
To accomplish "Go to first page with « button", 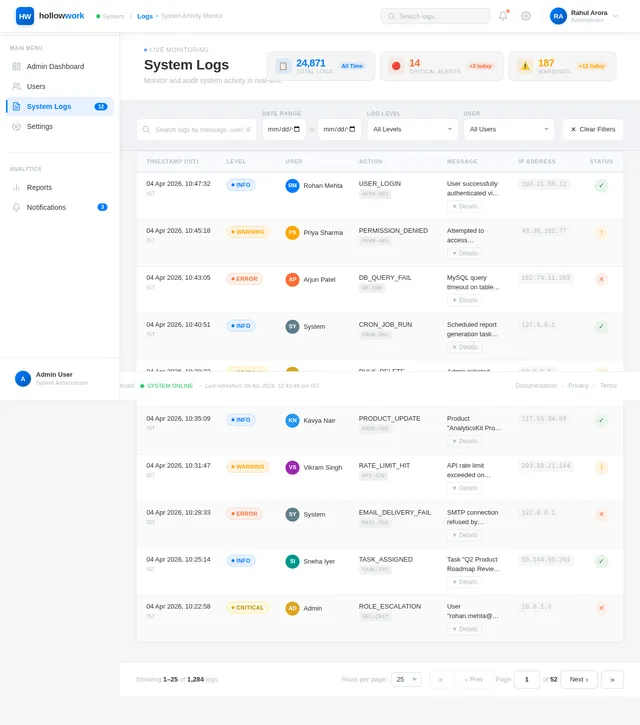I will click(441, 680).
